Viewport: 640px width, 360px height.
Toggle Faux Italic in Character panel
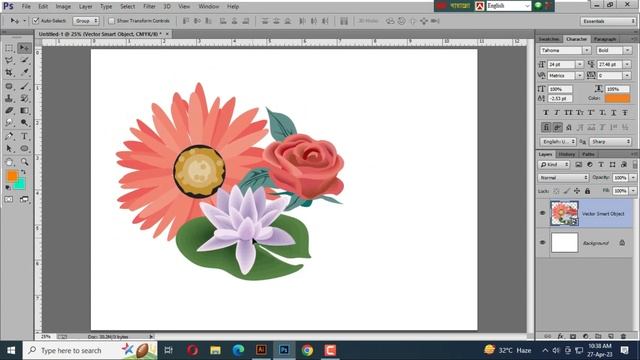(x=557, y=113)
